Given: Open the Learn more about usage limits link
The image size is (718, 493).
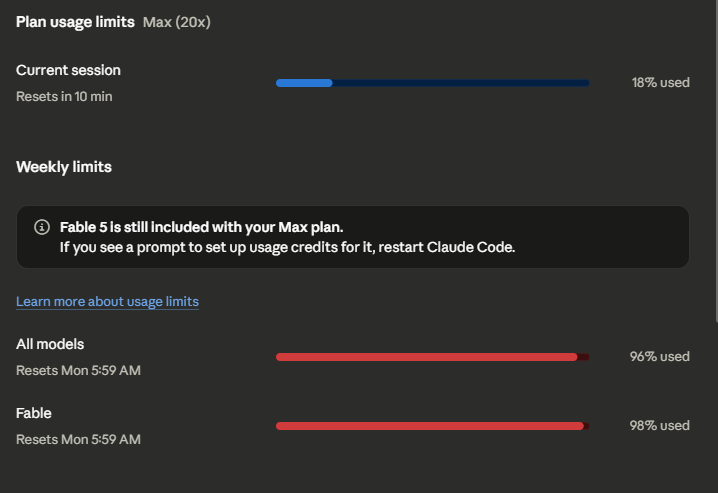Looking at the screenshot, I should pos(107,302).
